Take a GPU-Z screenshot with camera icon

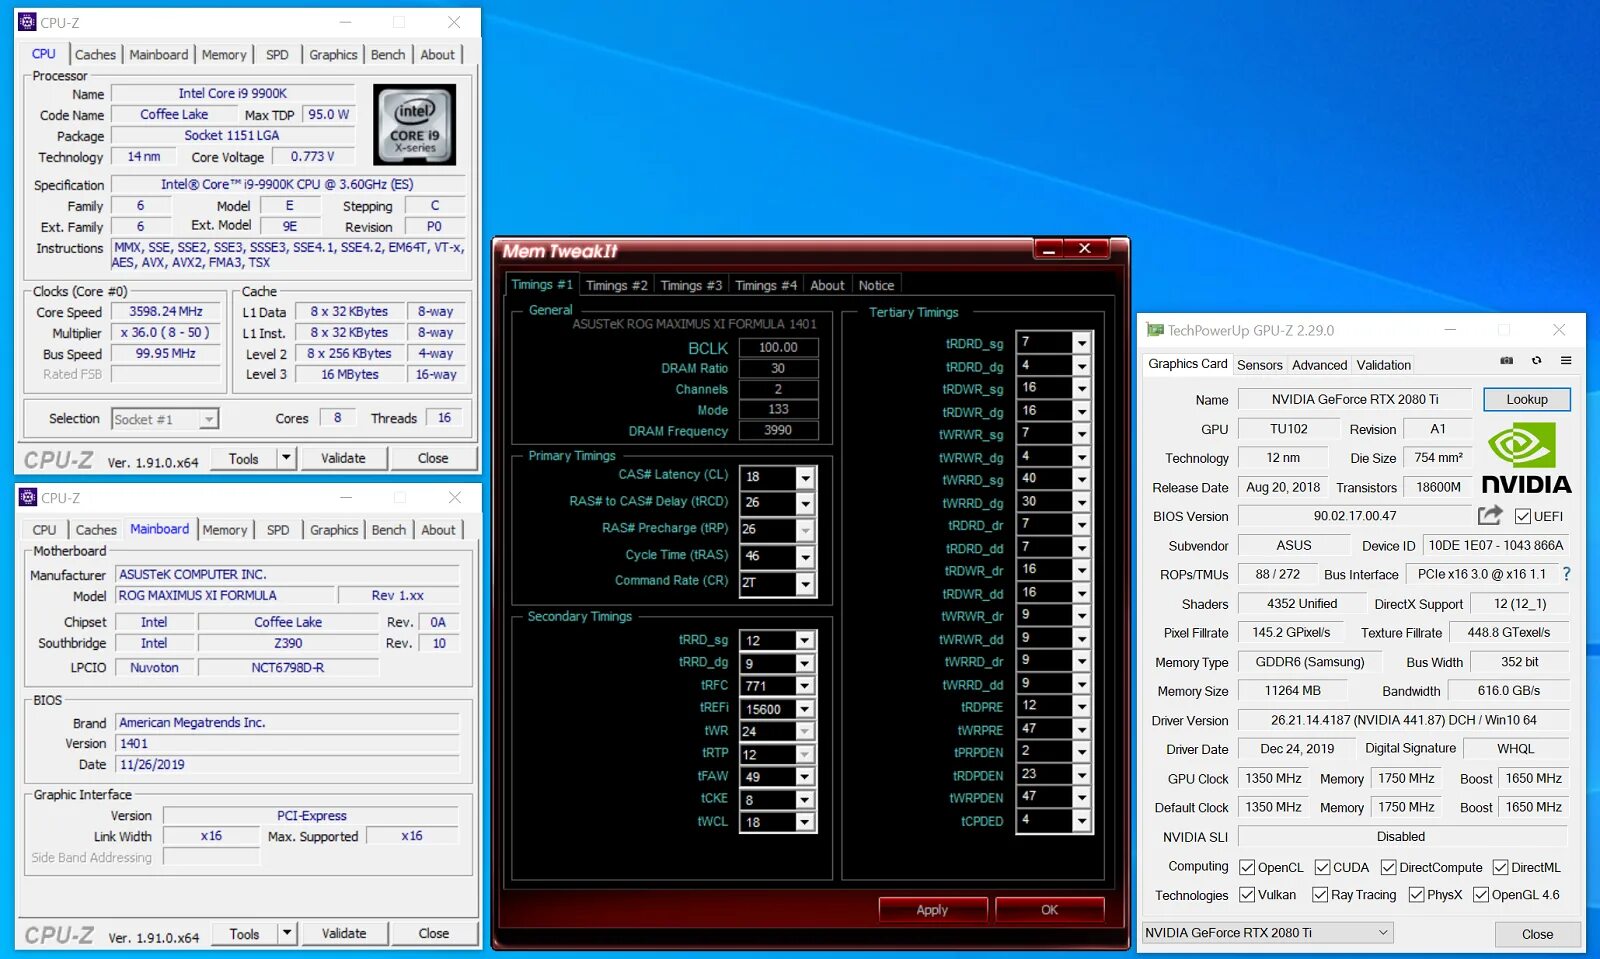[1507, 361]
